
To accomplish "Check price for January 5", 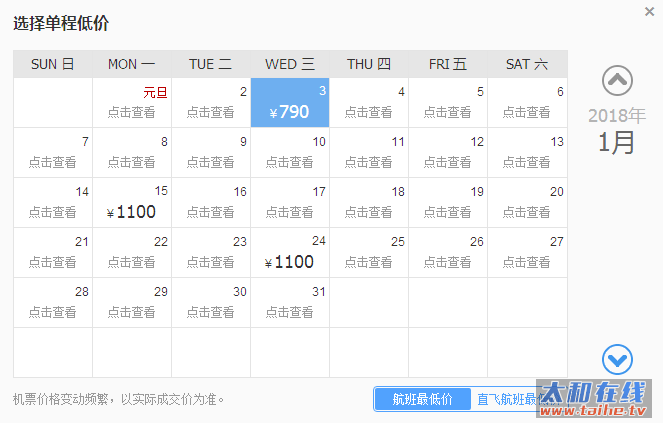I will click(x=448, y=102).
